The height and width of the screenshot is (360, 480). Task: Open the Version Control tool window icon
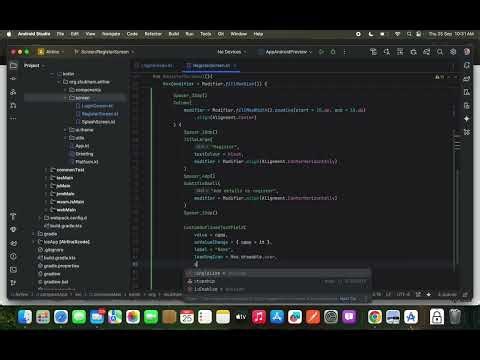click(13, 283)
